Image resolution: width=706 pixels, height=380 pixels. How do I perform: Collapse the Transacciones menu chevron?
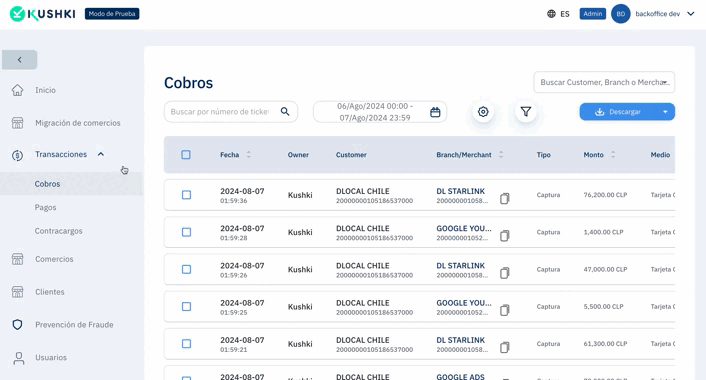pyautogui.click(x=101, y=154)
